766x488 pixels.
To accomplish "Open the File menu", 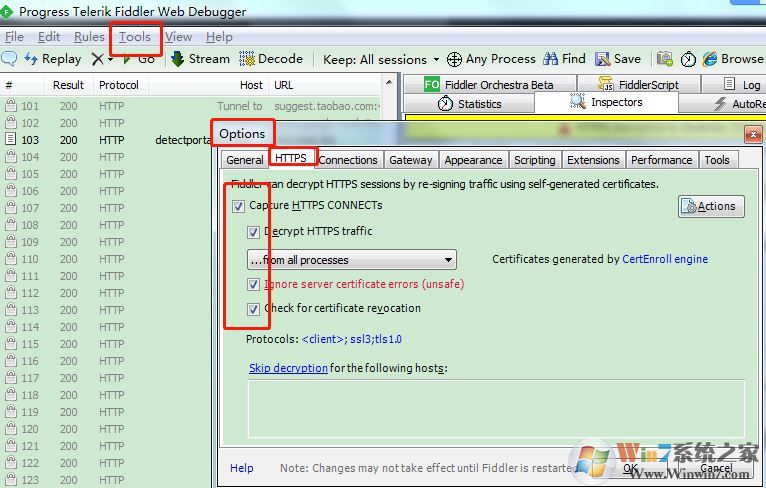I will coord(14,37).
